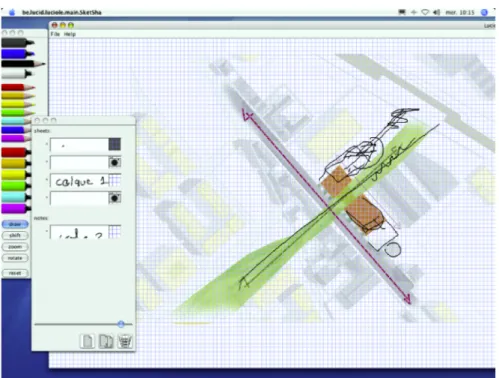Pick the blue colored pencil

(16, 130)
